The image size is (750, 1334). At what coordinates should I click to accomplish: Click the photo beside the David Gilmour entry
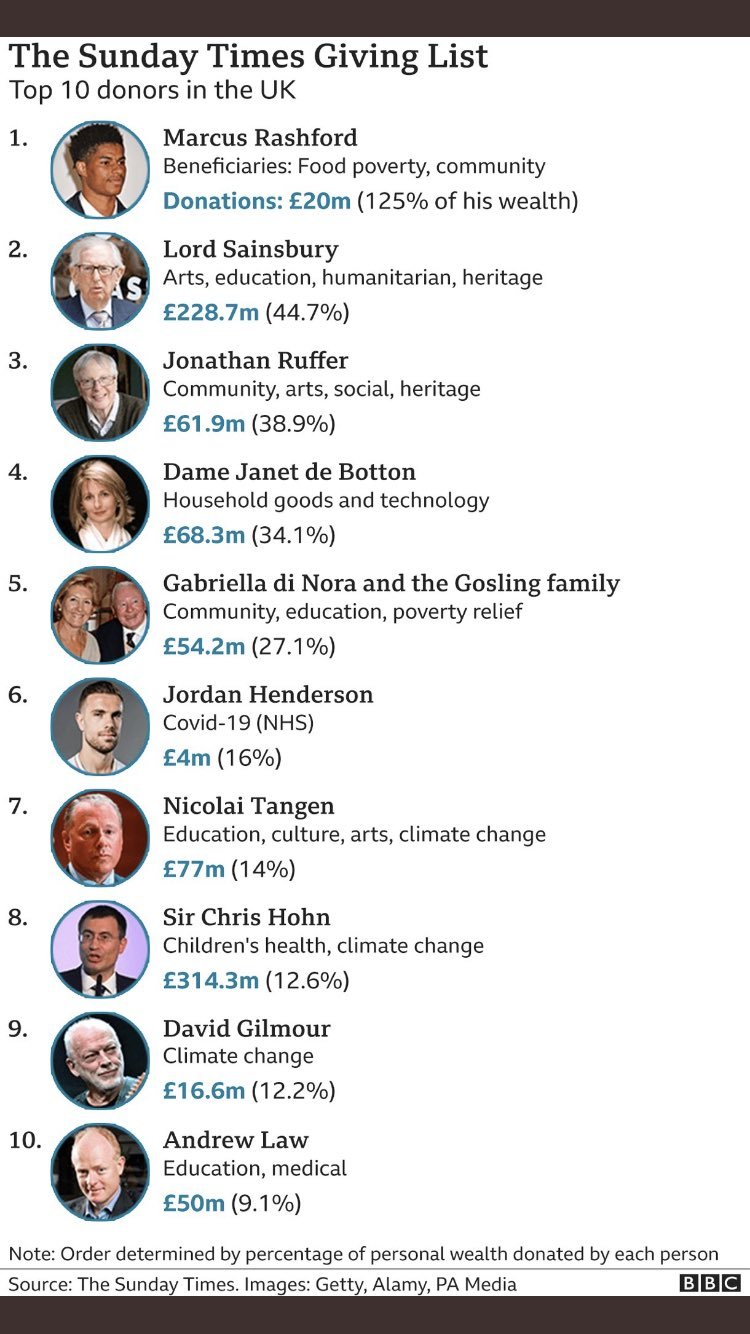(x=100, y=1060)
